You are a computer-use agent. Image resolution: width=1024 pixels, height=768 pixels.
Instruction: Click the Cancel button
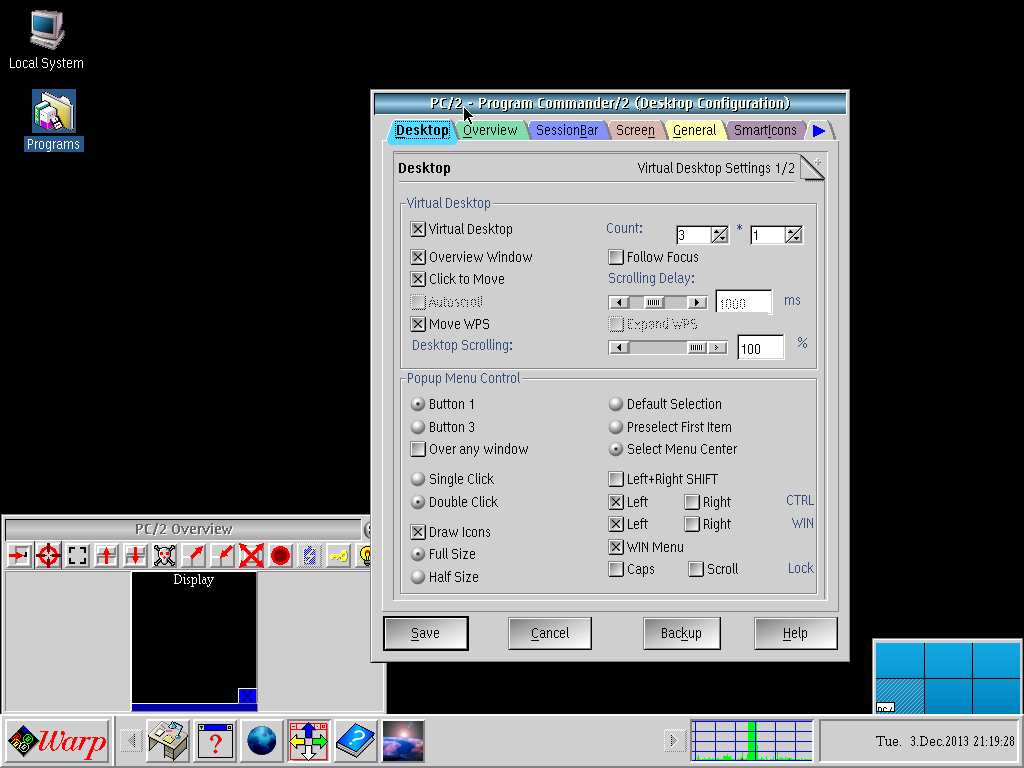coord(550,633)
